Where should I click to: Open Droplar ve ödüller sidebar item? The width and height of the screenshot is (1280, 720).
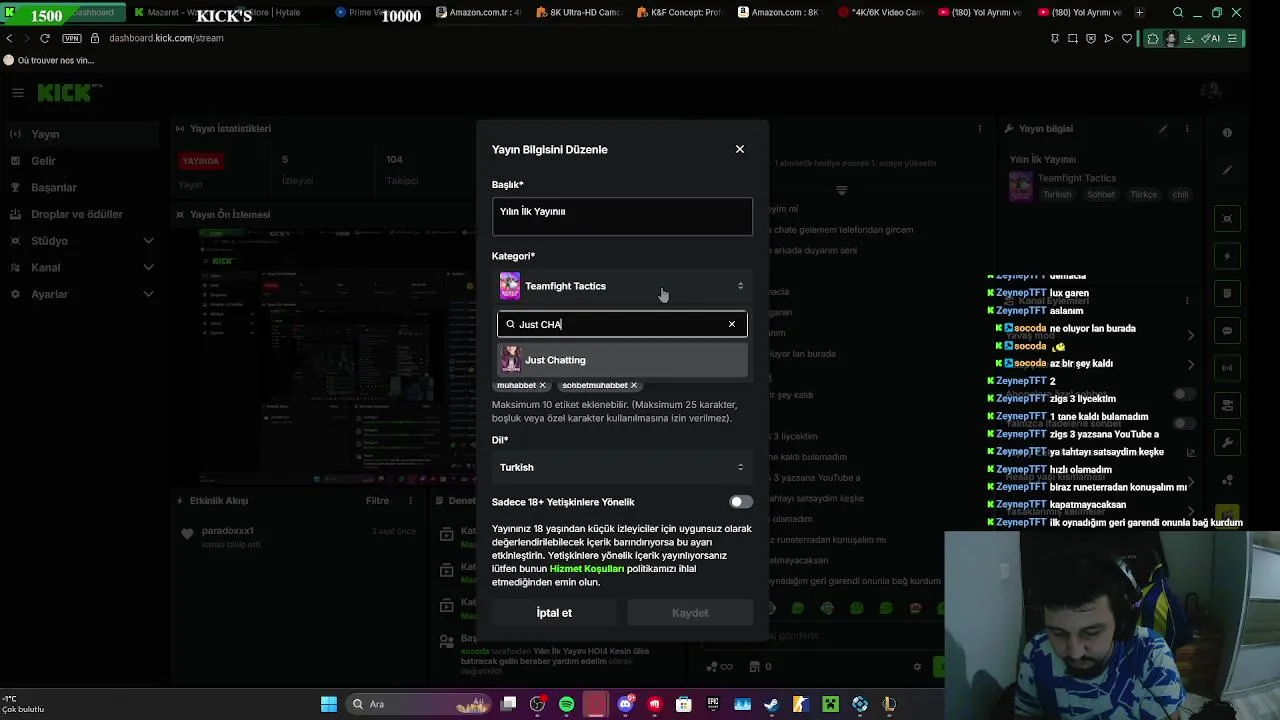[x=80, y=214]
